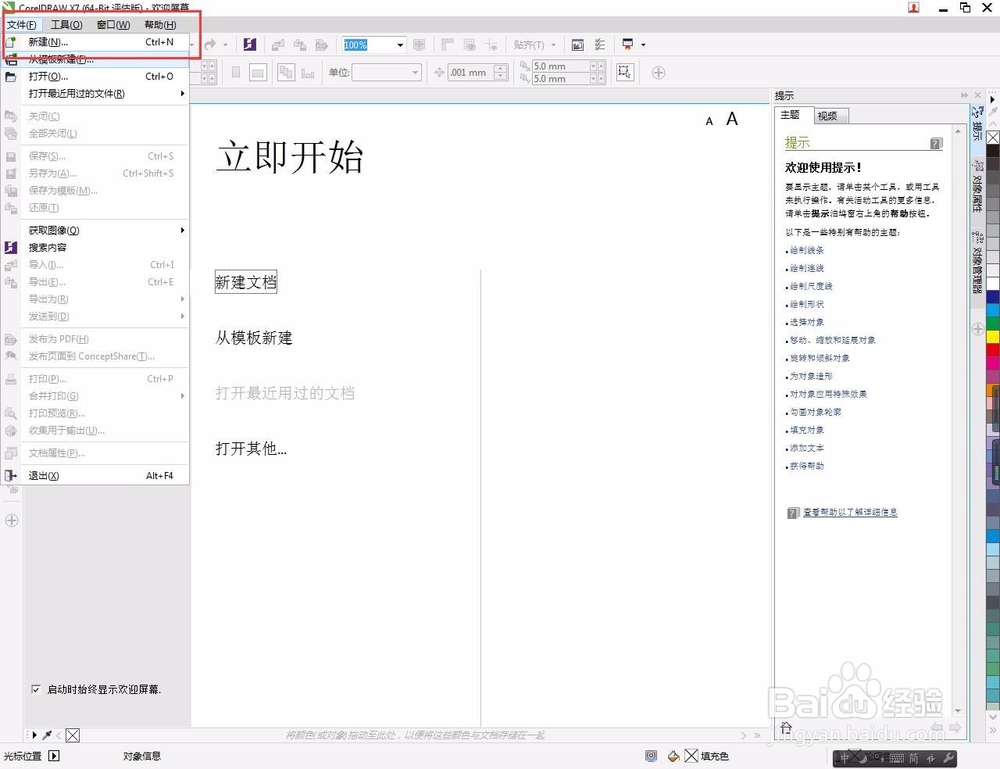Viewport: 1000px width, 769px height.
Task: Expand Acquire Image submenu
Action: pos(96,230)
